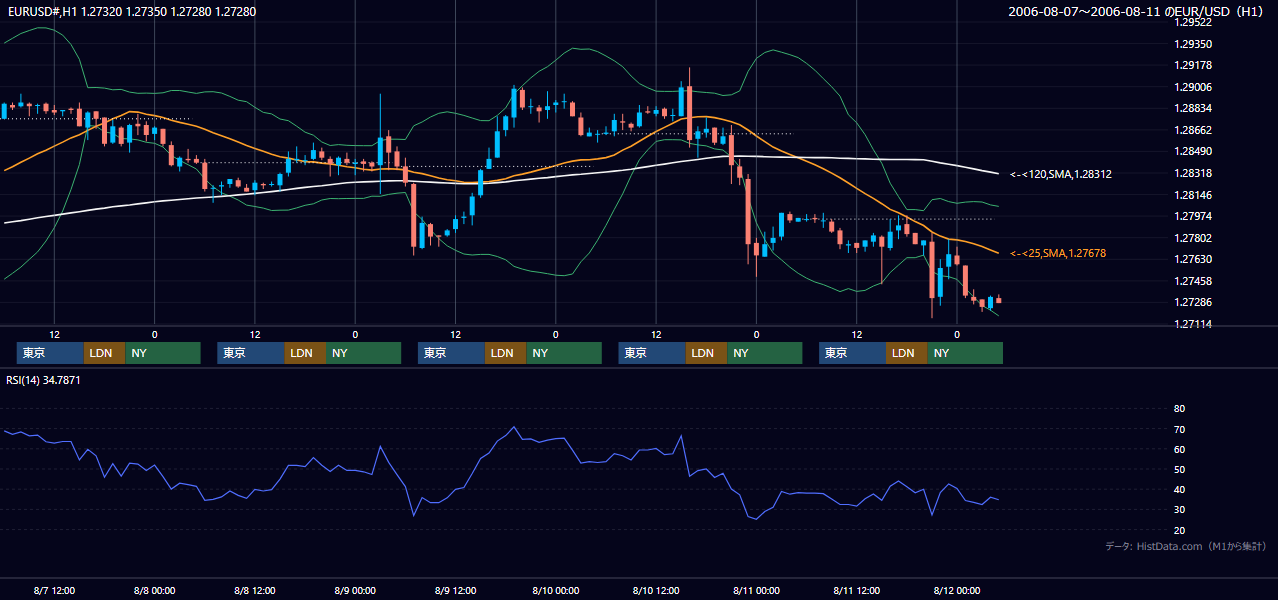
Task: Click RSI scale value 60
Action: click(x=1179, y=450)
